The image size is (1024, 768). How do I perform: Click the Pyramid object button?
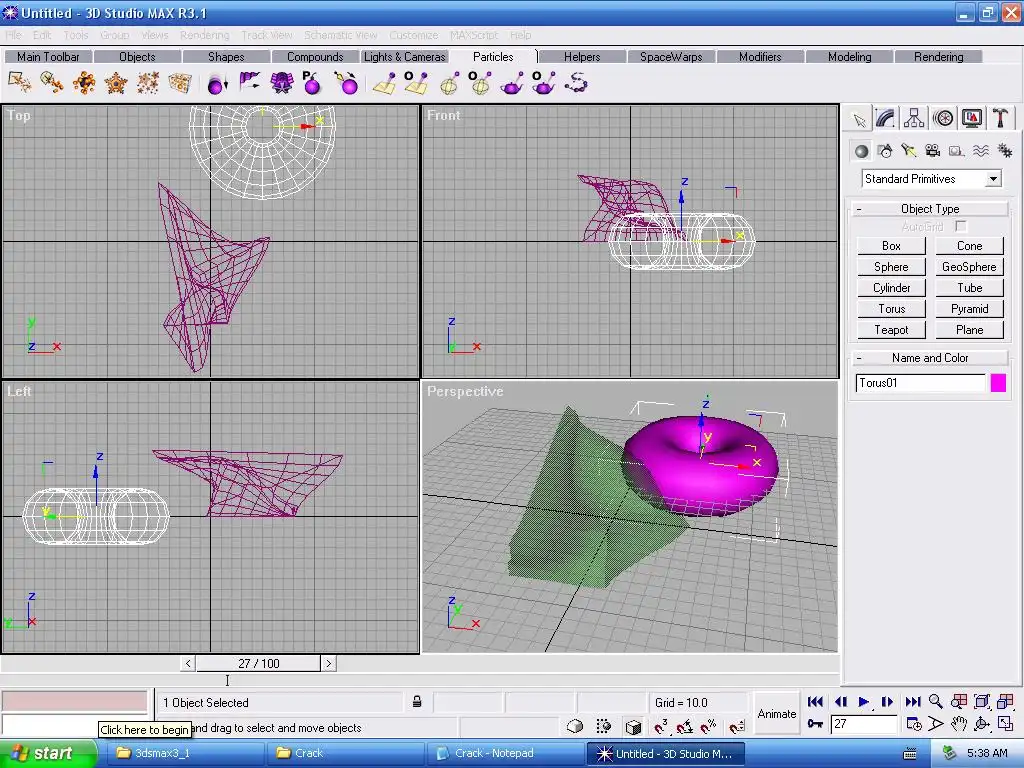[969, 309]
